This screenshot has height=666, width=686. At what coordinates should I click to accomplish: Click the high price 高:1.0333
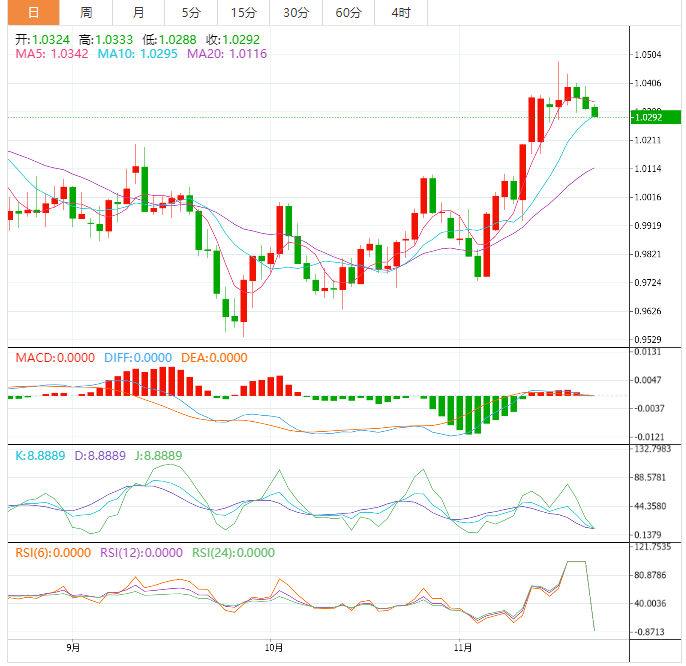click(x=106, y=40)
